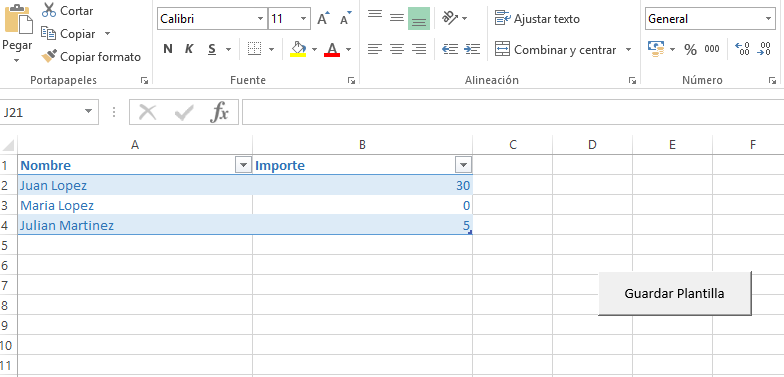The width and height of the screenshot is (784, 377).
Task: Expand the General number format dropdown
Action: (x=768, y=19)
